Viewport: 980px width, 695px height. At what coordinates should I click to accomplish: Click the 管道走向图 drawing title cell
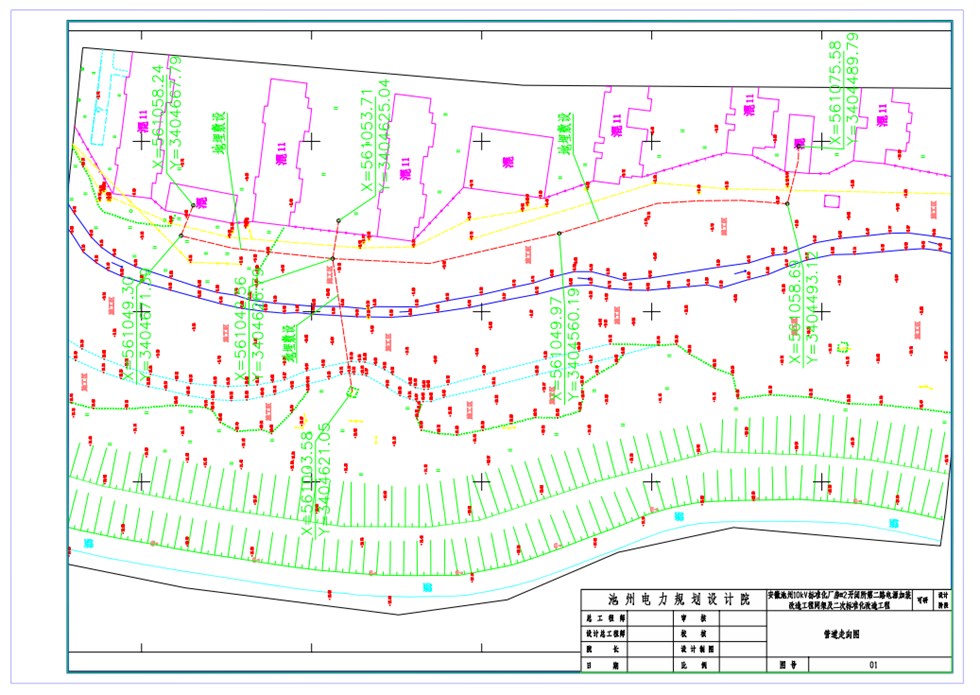click(x=841, y=633)
